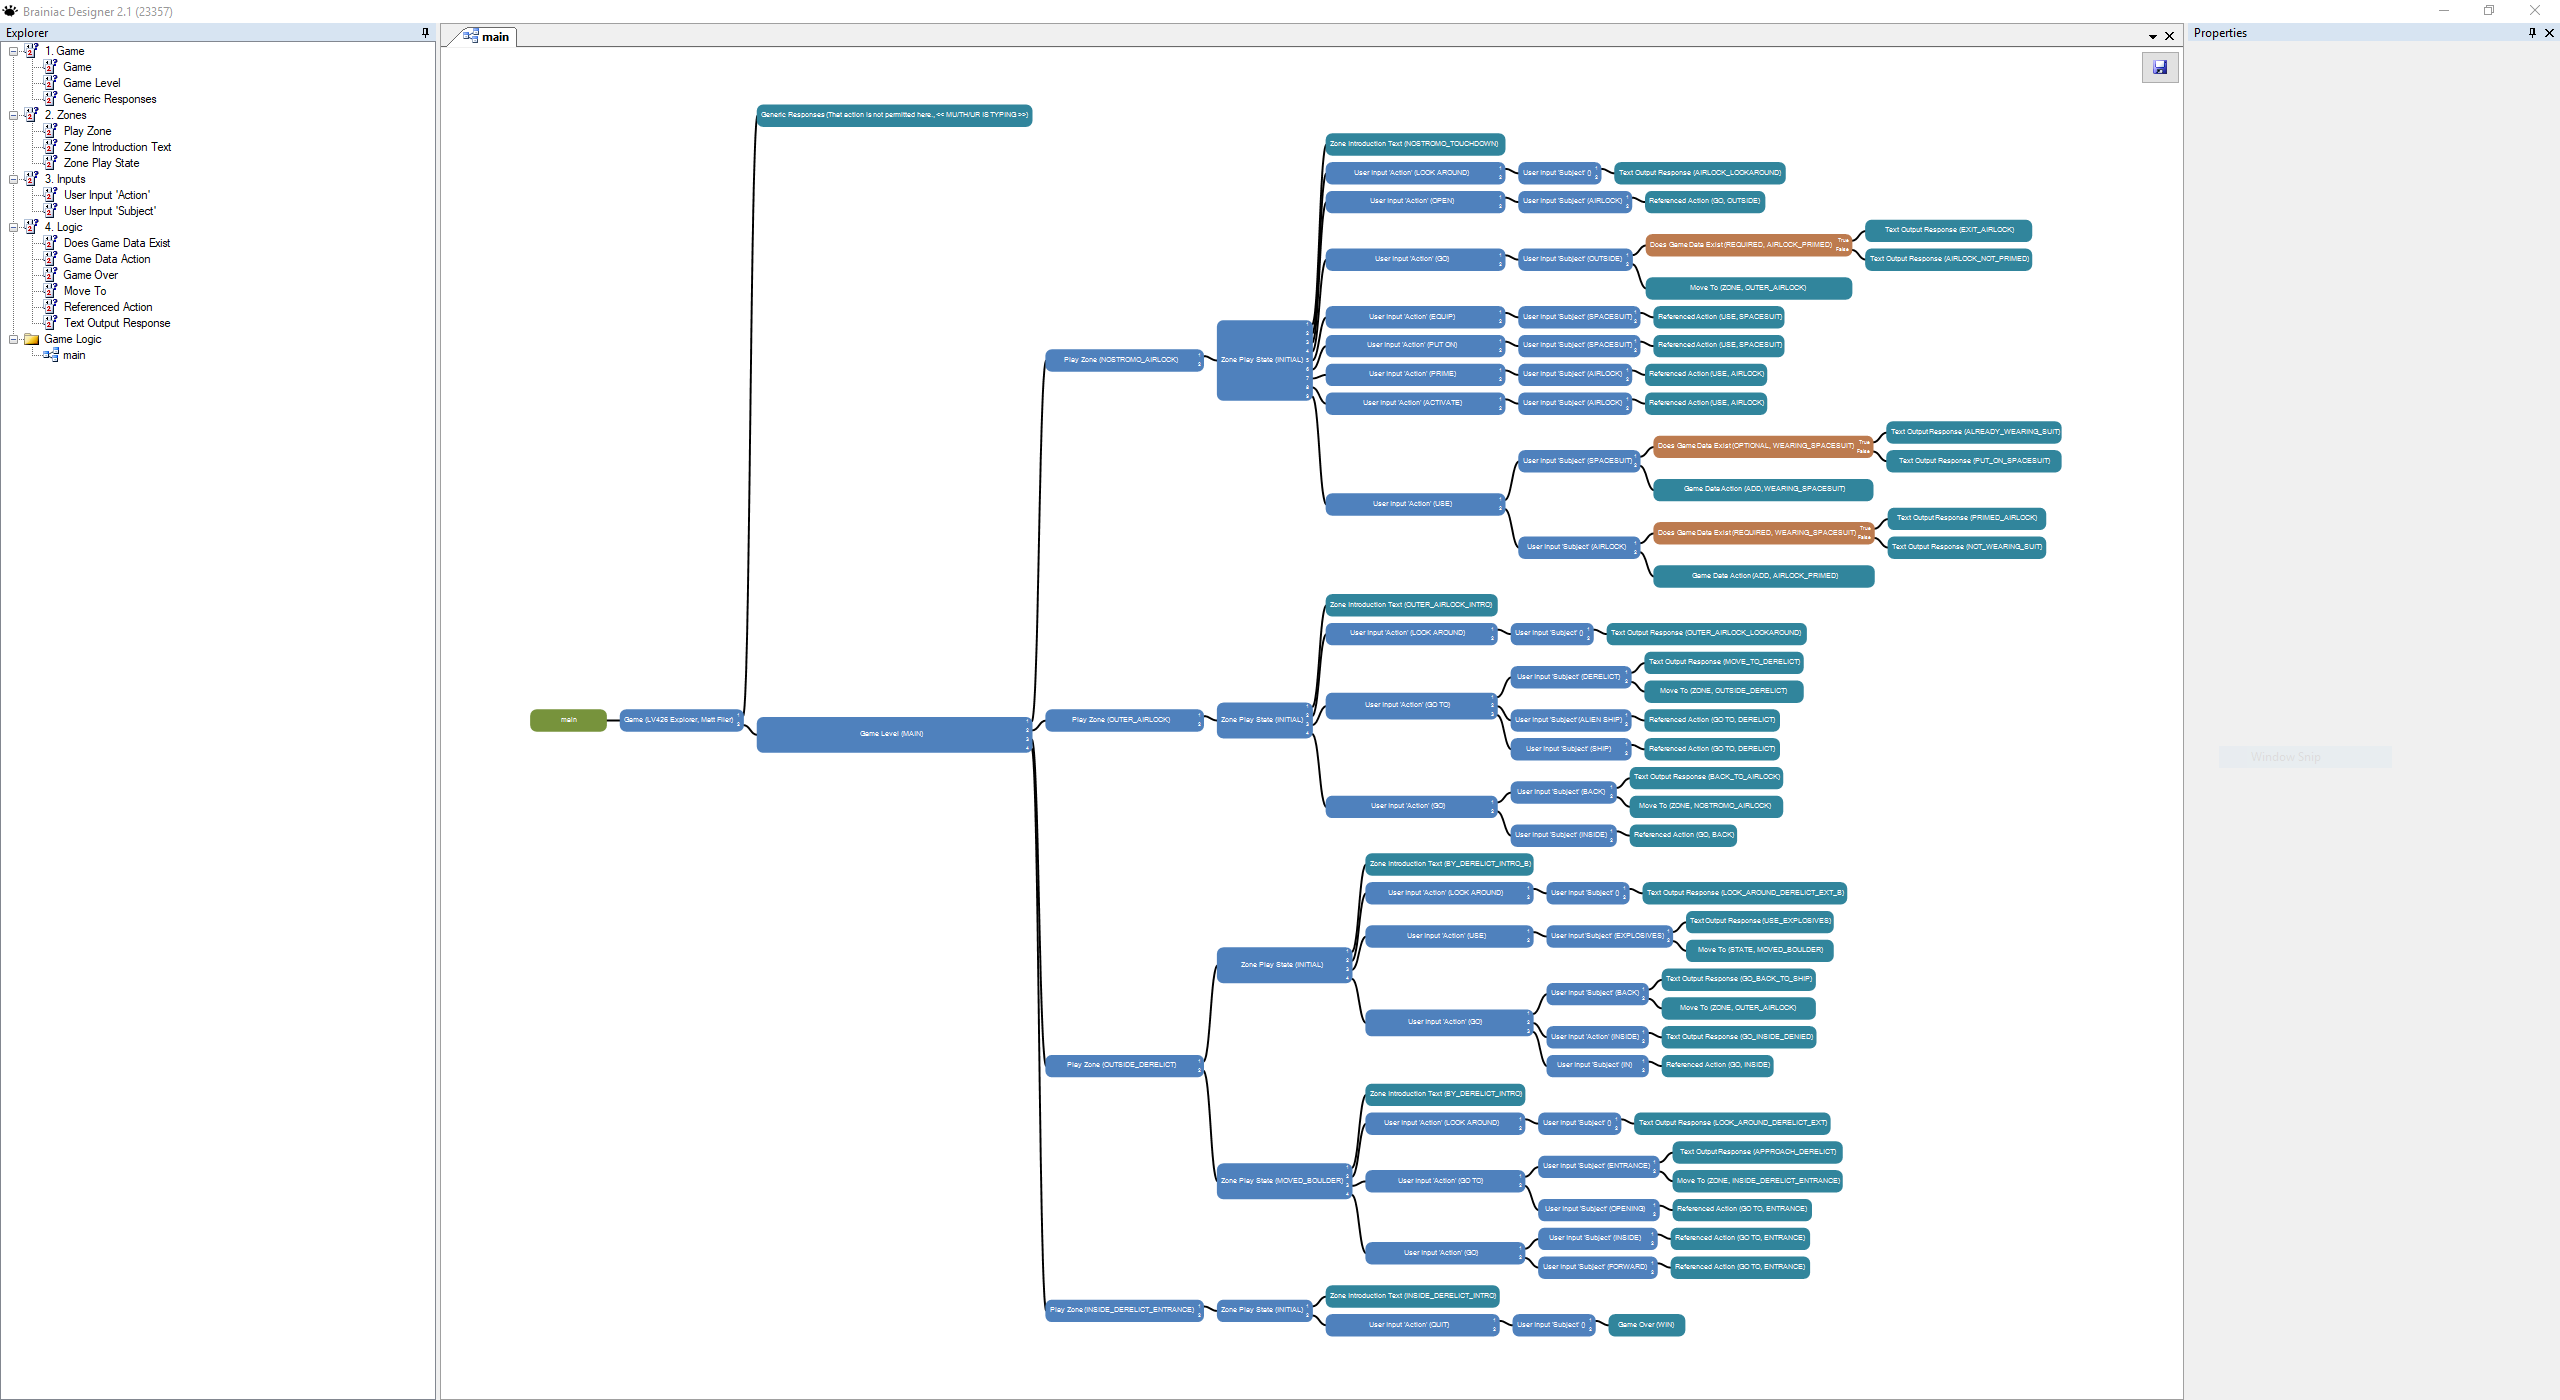Viewport: 2560px width, 1400px height.
Task: Click the Play Zone node type icon
Action: pos(50,131)
